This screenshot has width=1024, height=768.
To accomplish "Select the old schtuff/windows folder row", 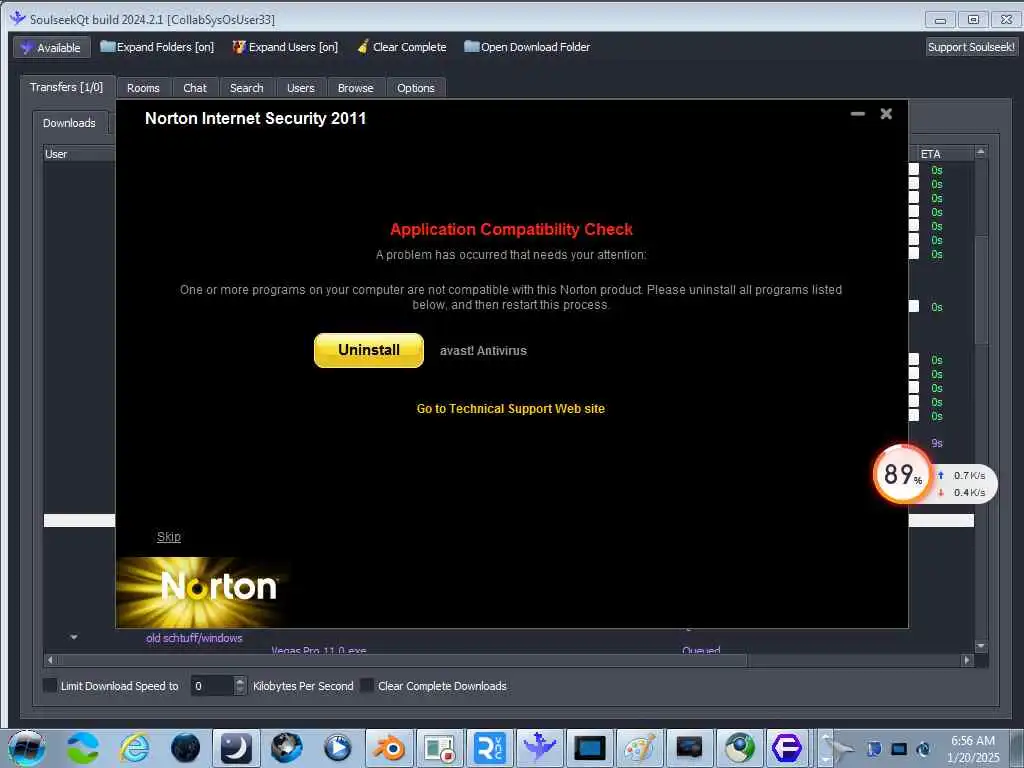I will tap(194, 638).
